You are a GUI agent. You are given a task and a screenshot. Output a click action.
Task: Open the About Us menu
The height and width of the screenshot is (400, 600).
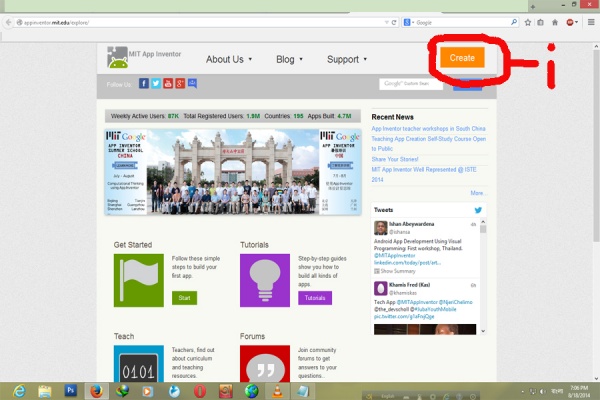tap(229, 59)
